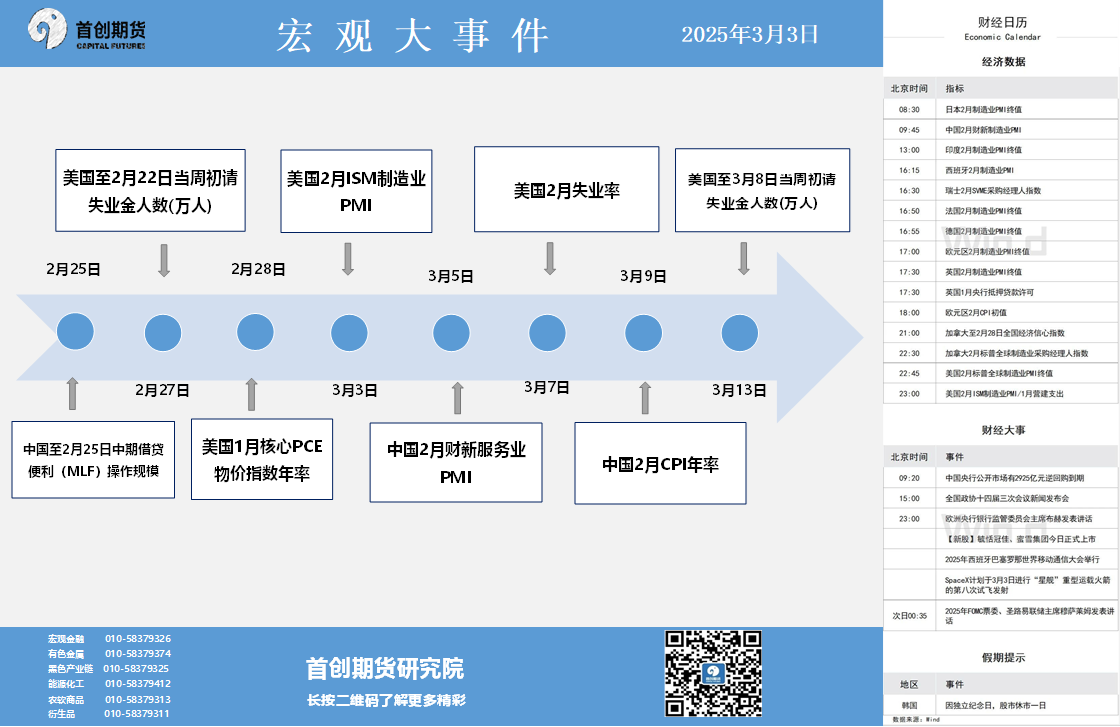Click the 全国政协十四届三次会议新闻发布会 event row
Screen dimensions: 1120x727
(1000, 498)
